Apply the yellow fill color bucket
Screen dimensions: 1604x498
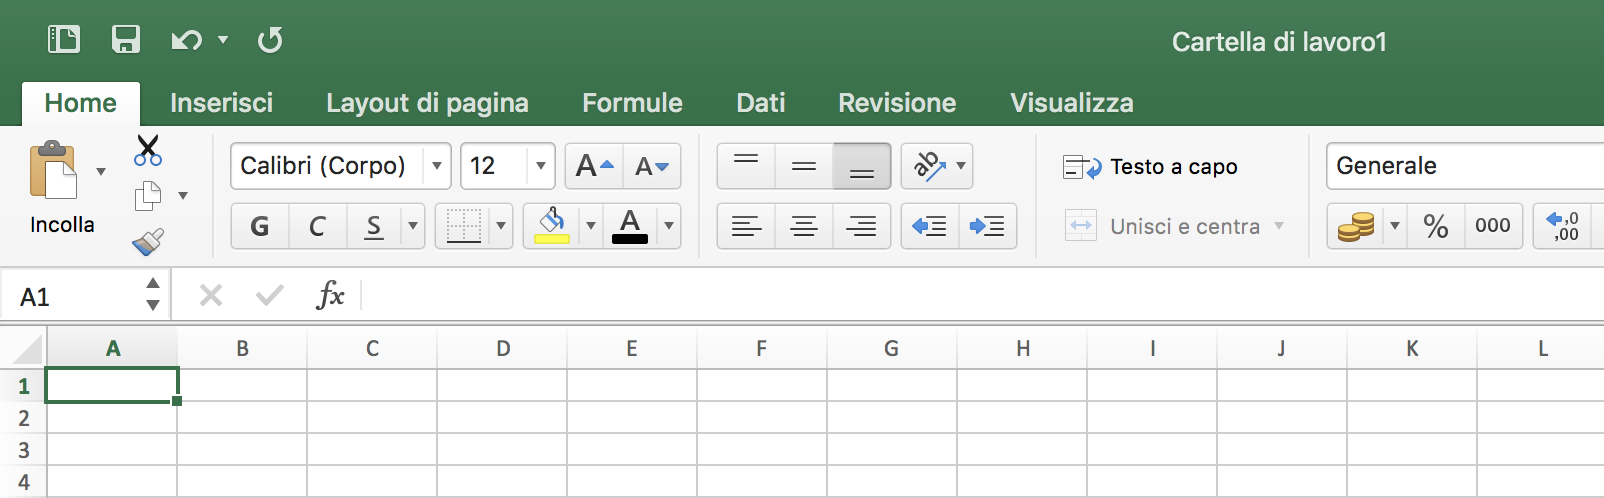tap(552, 227)
